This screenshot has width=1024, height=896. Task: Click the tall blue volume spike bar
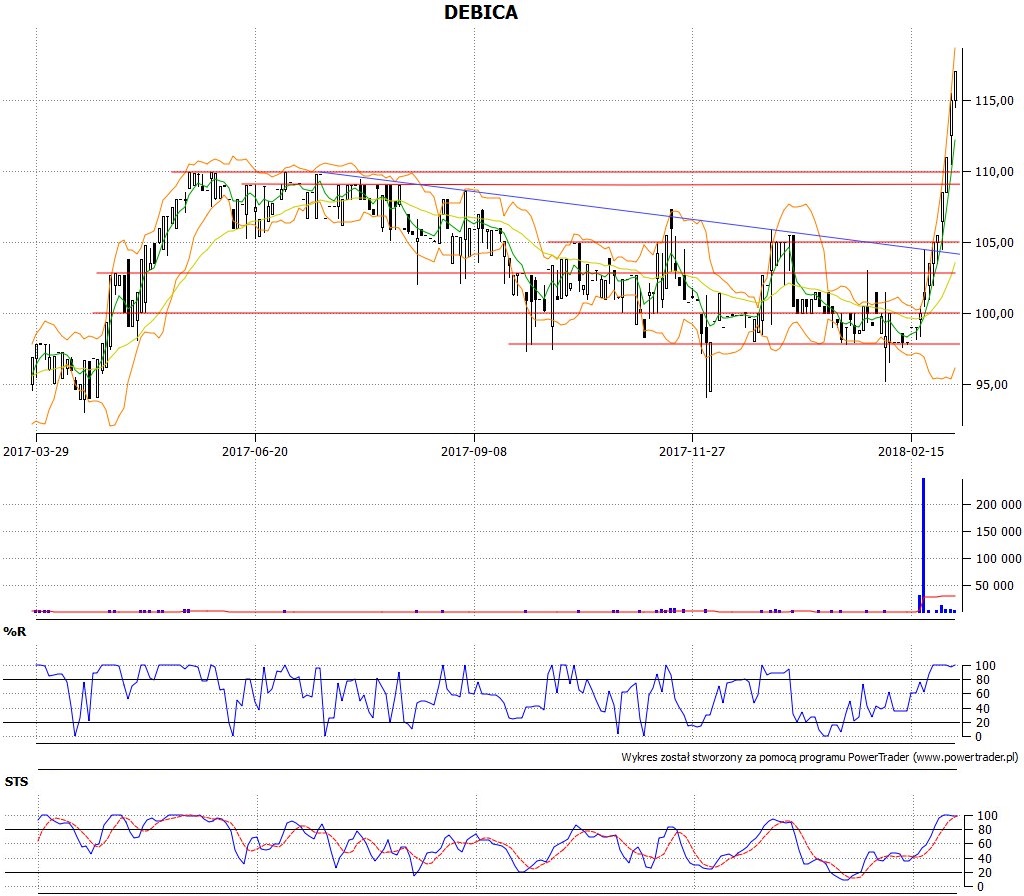click(923, 545)
